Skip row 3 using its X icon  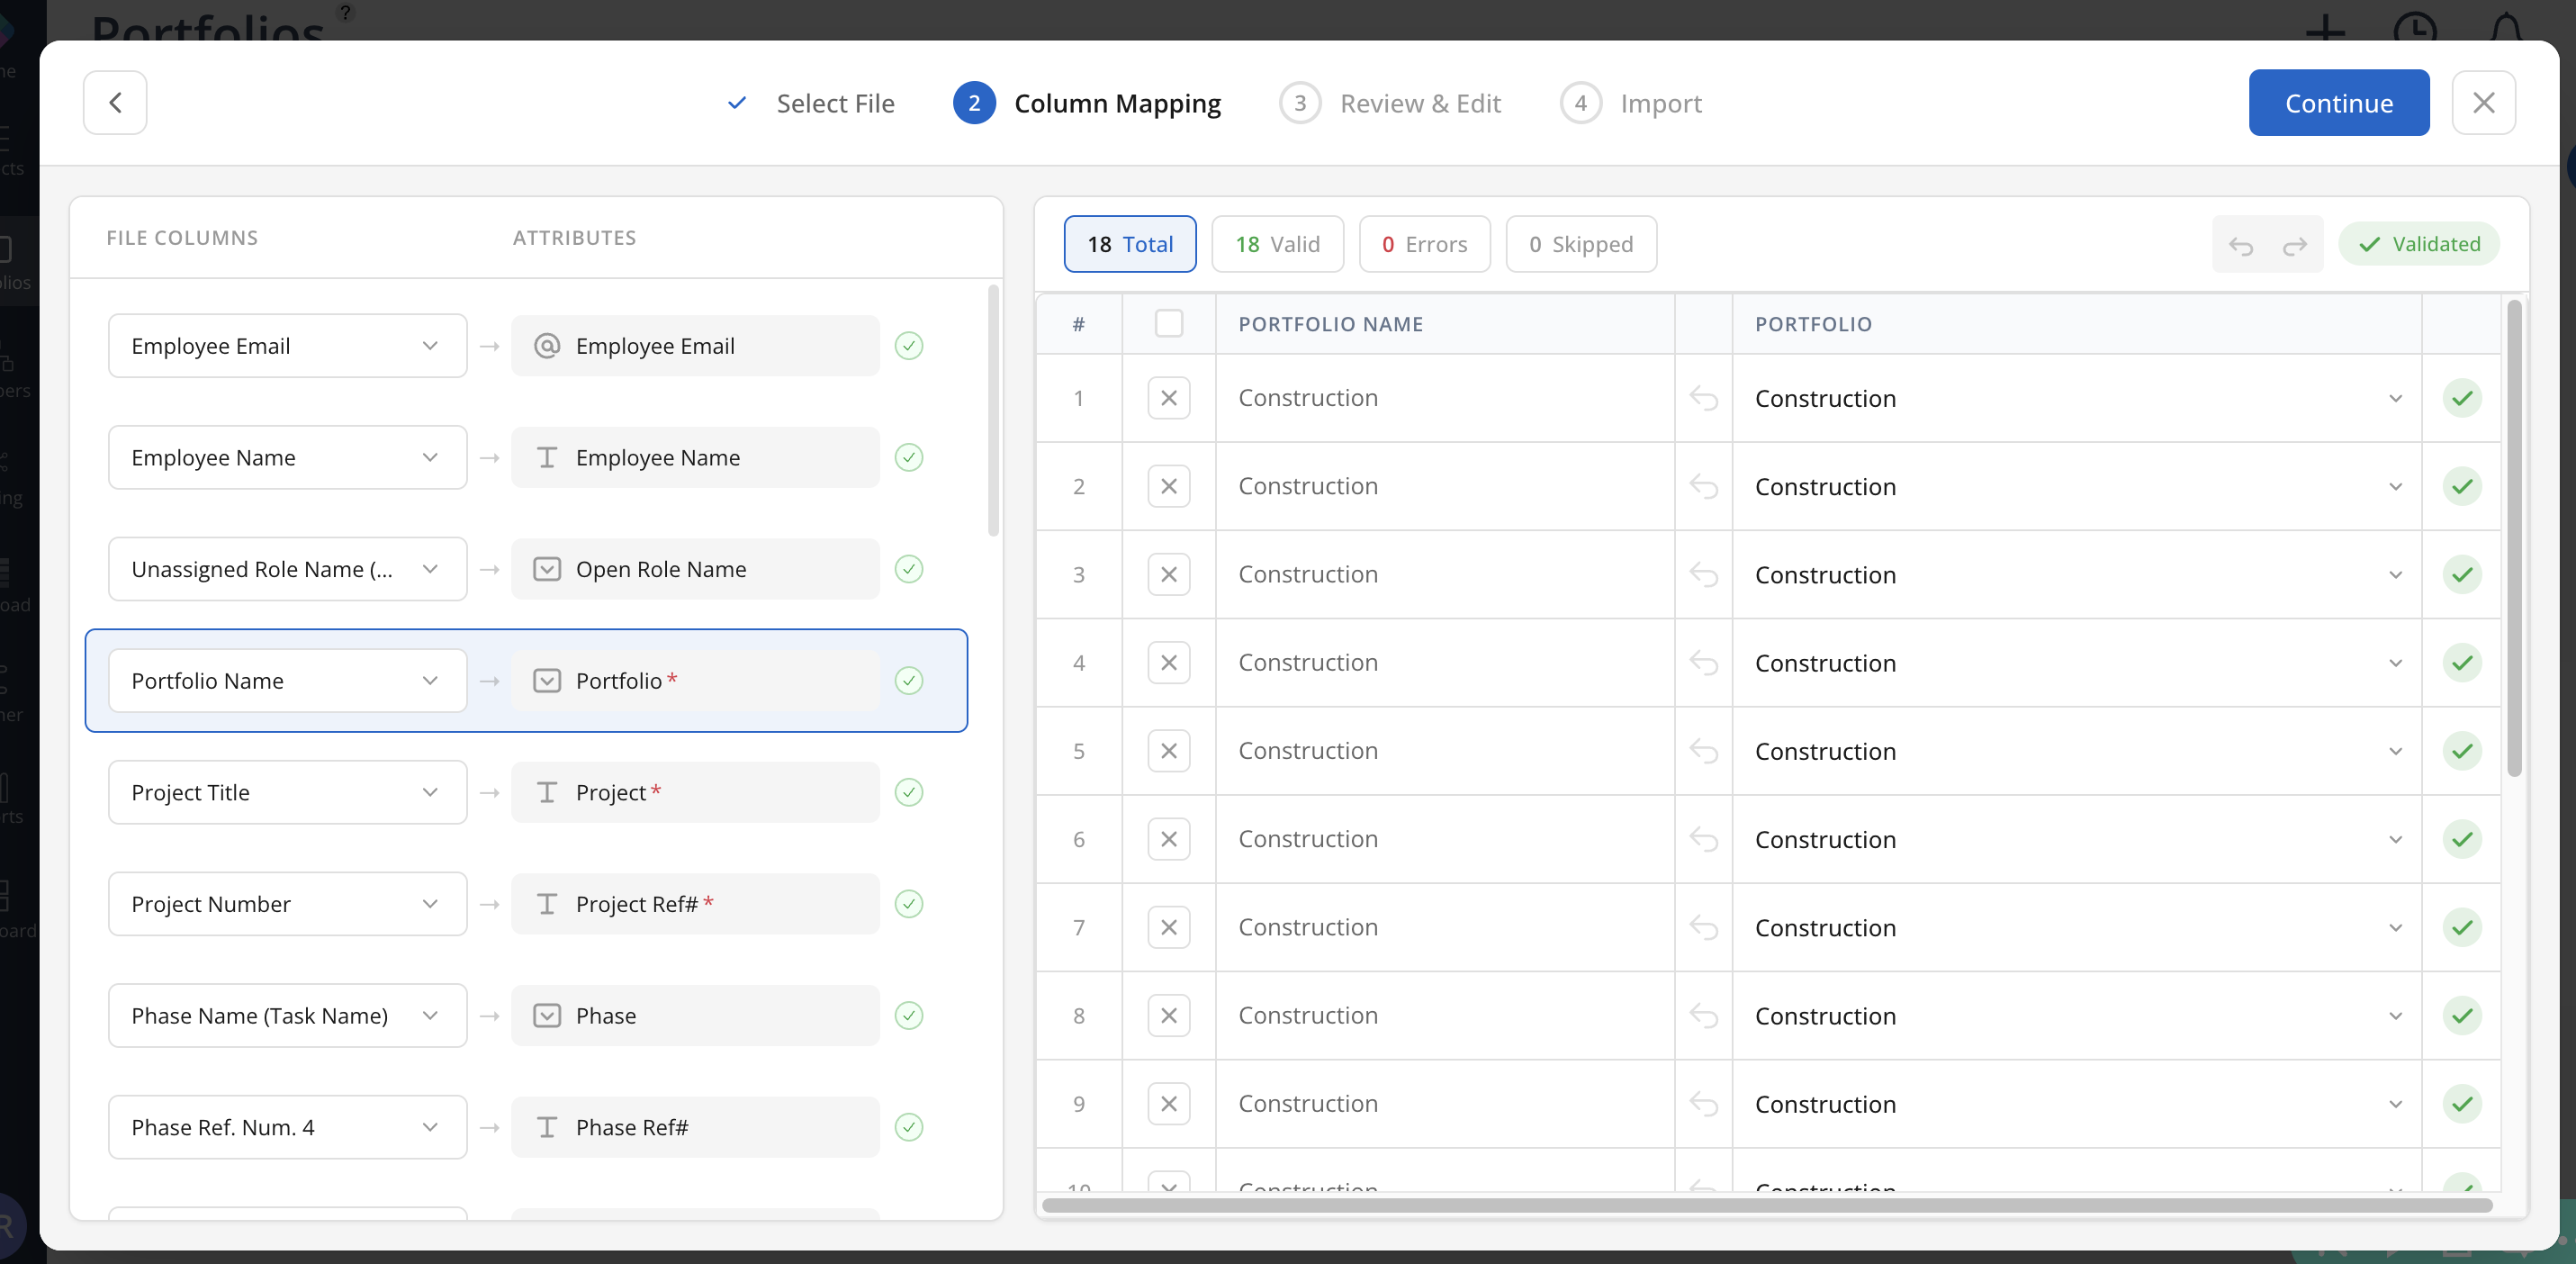(x=1168, y=574)
